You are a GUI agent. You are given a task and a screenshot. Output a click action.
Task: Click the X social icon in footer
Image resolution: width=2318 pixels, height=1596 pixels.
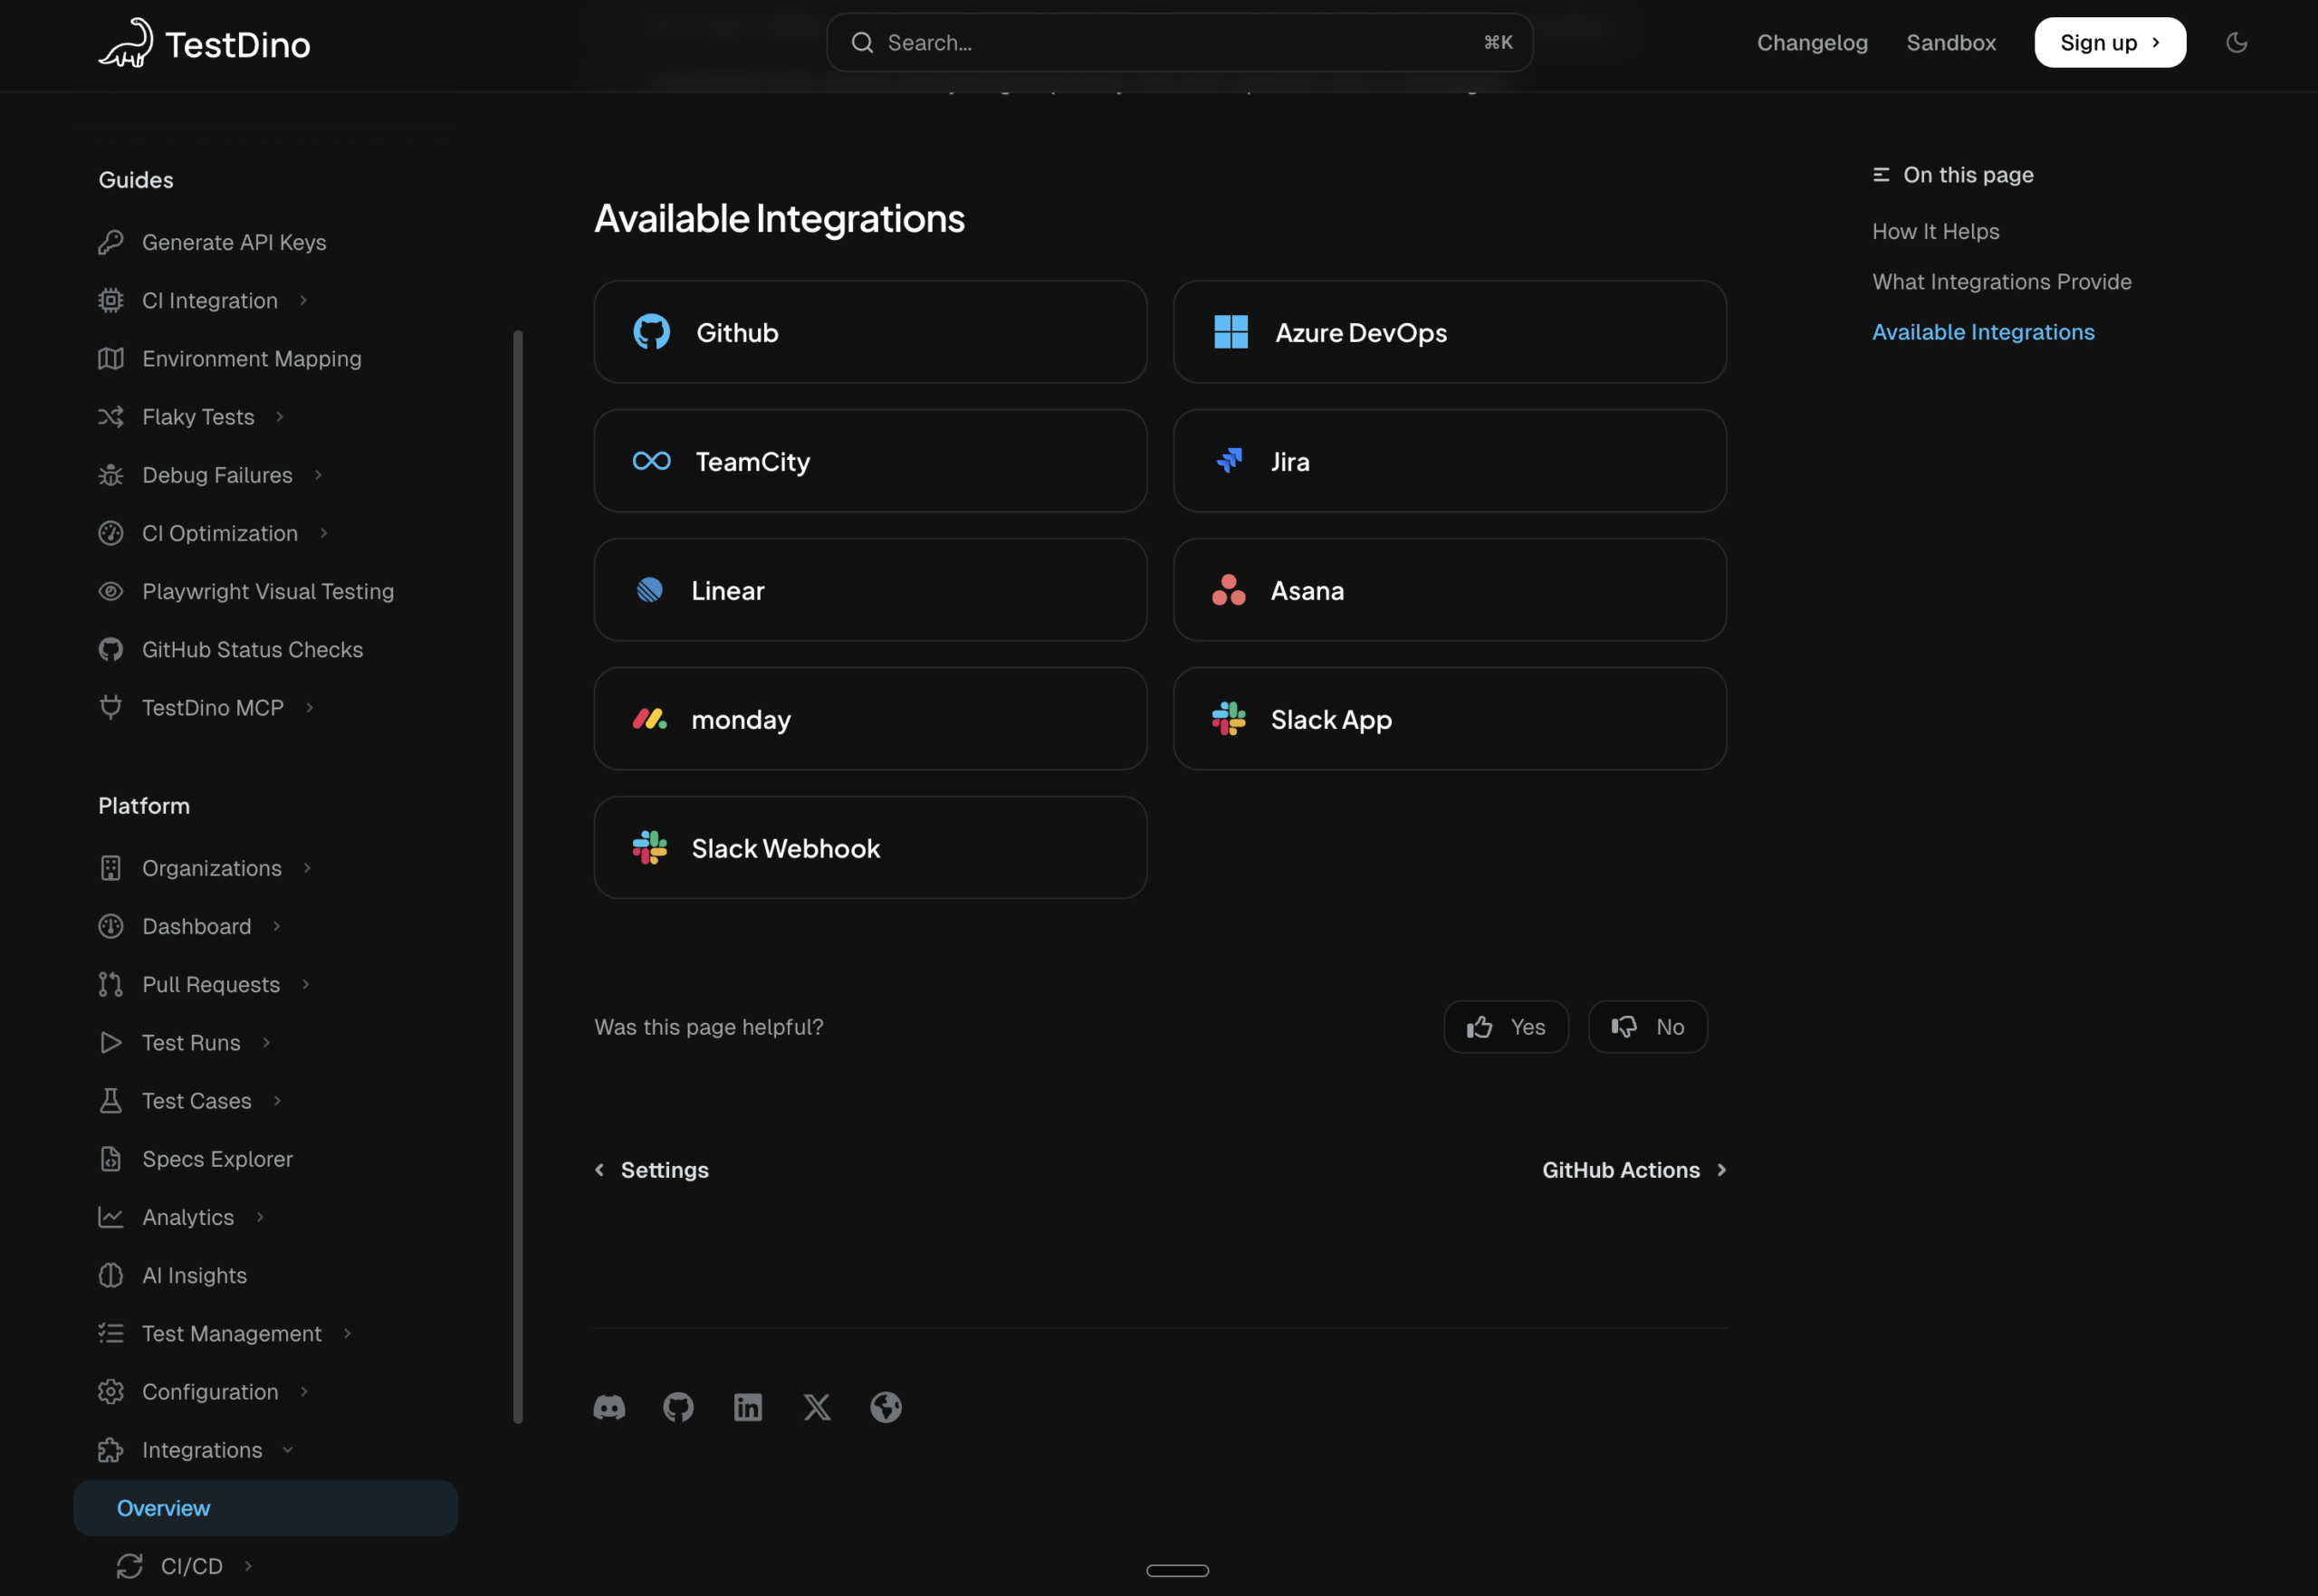(x=817, y=1407)
